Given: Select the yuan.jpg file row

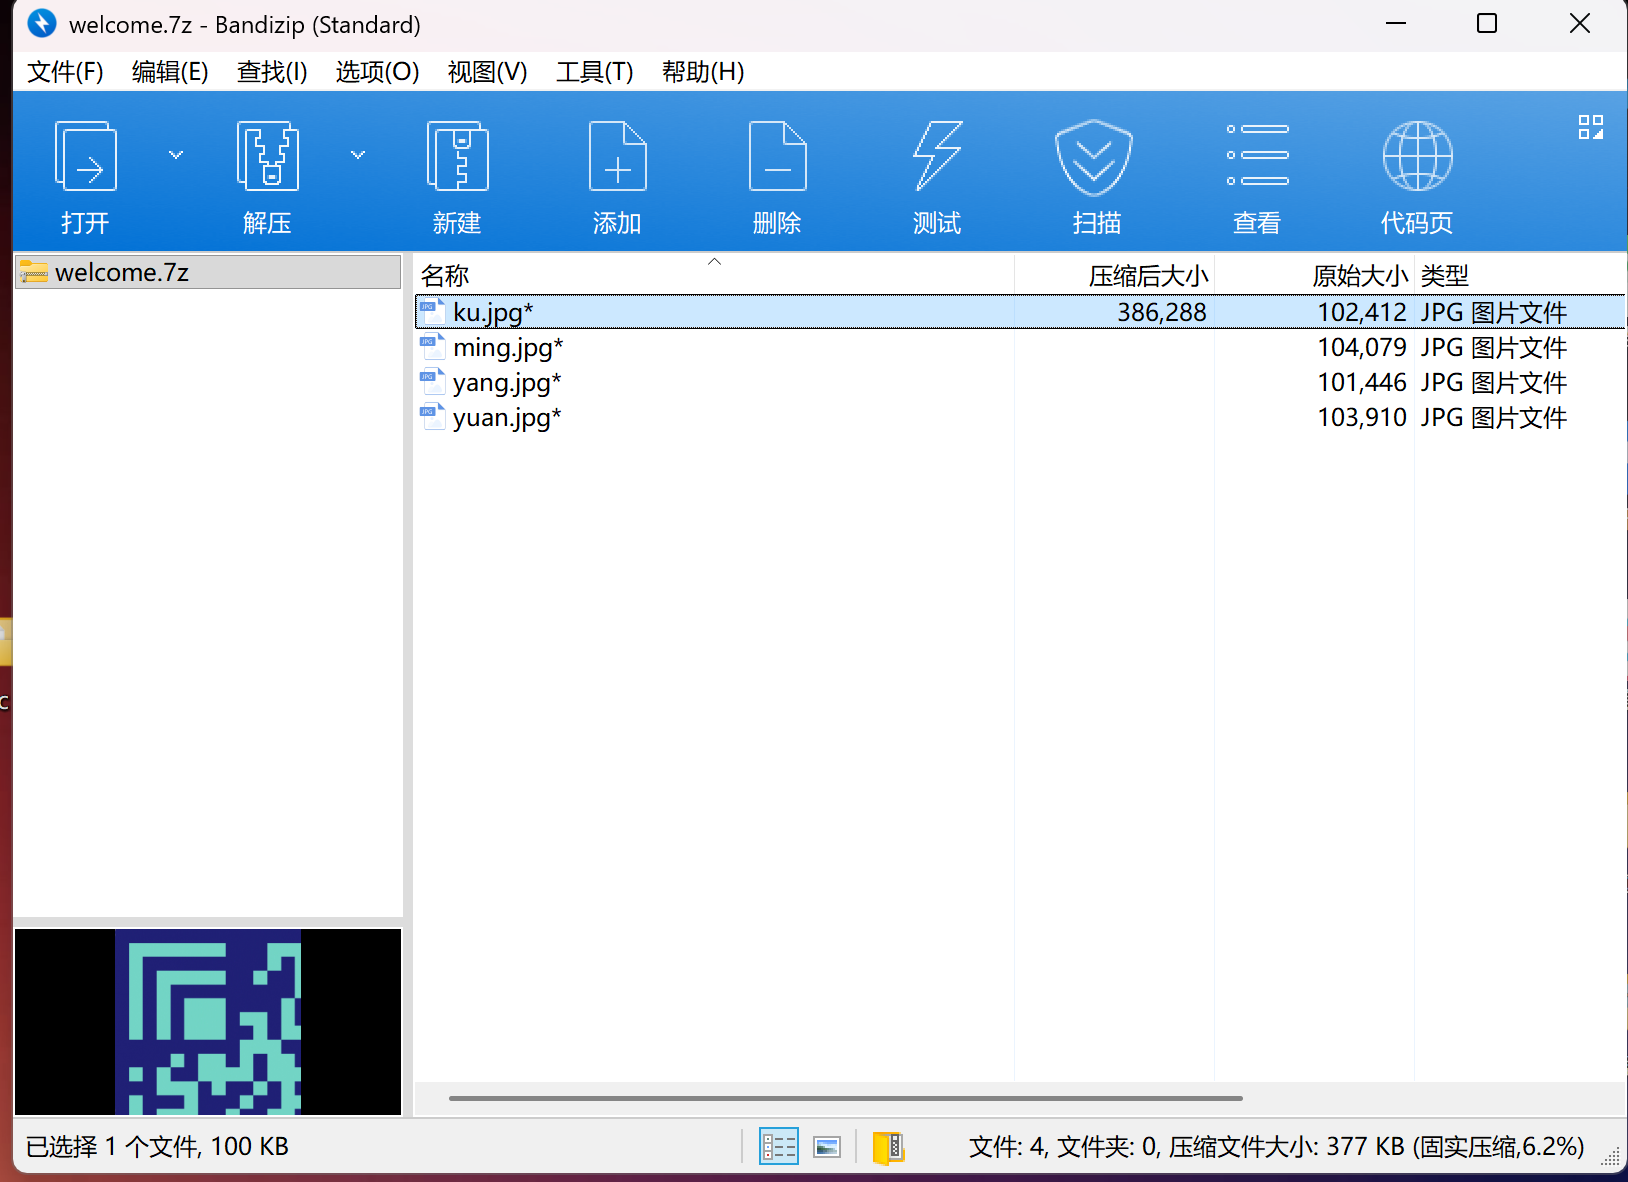Looking at the screenshot, I should tap(1020, 417).
